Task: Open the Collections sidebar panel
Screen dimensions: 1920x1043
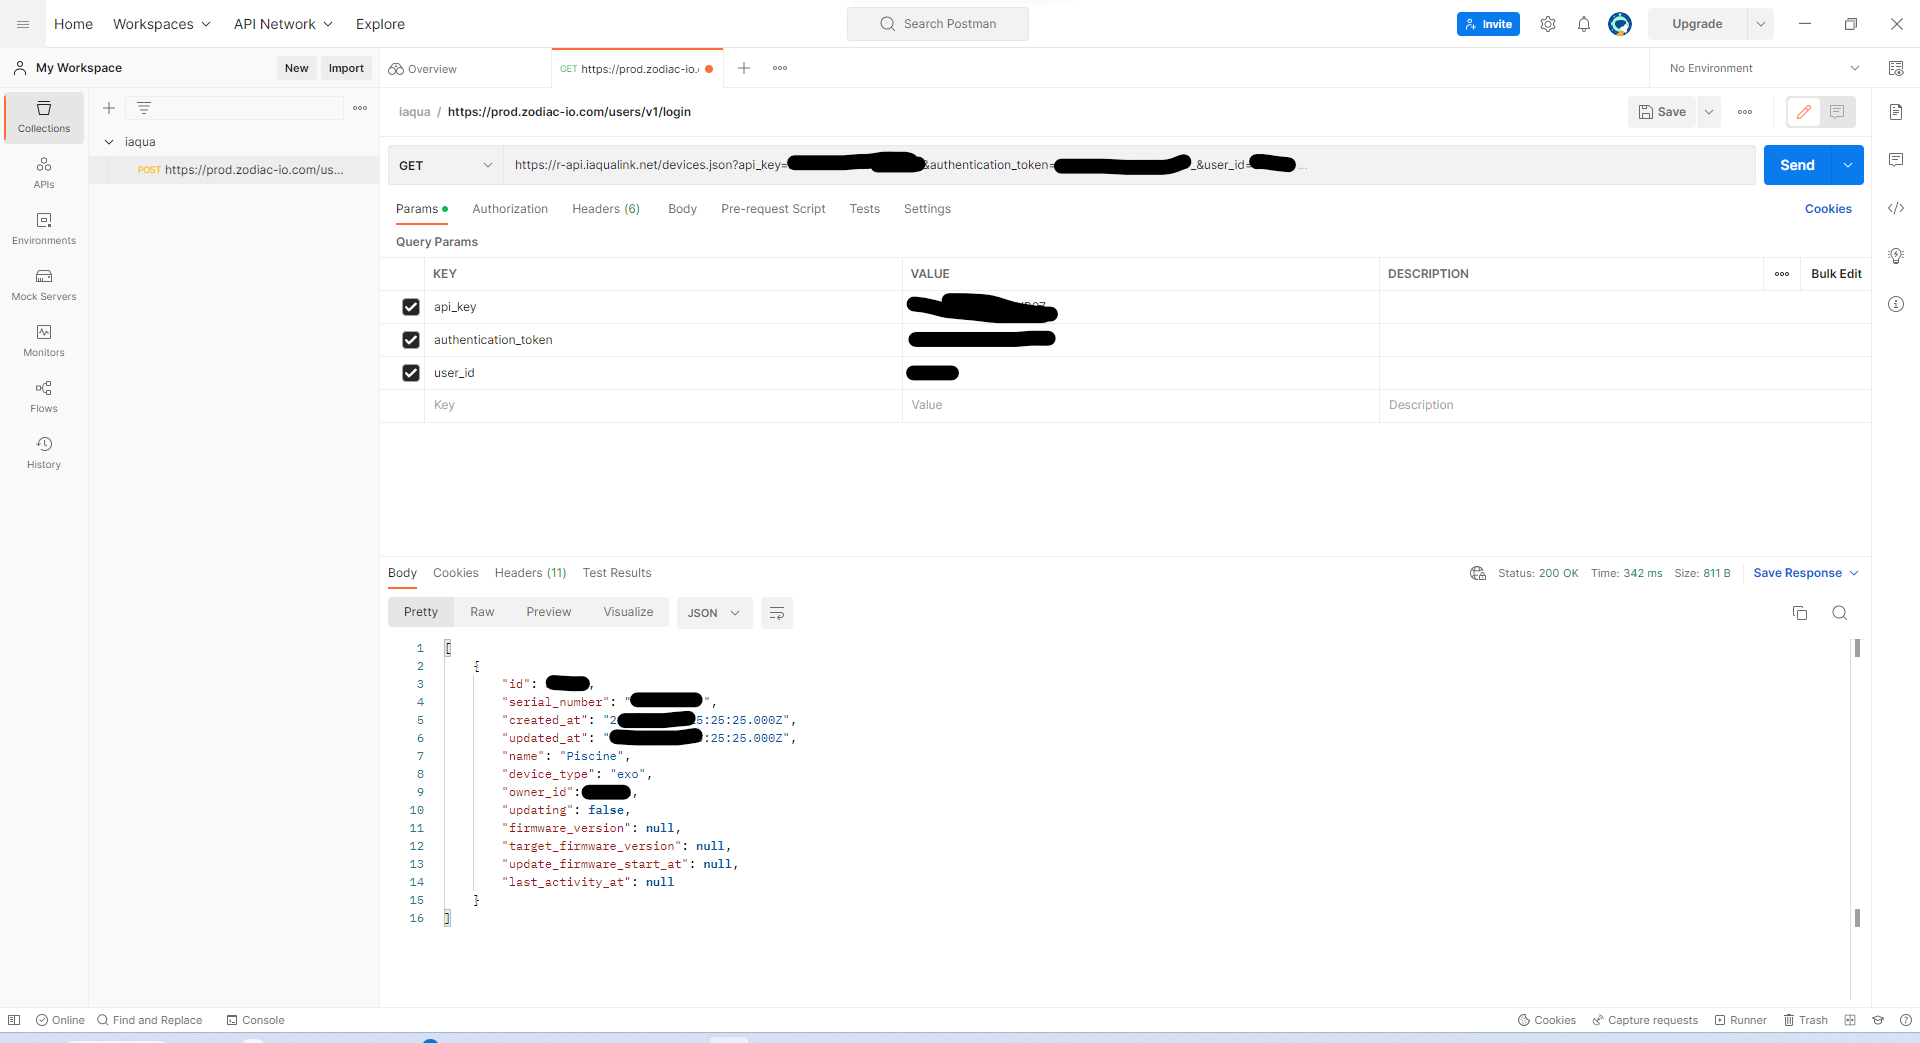Action: click(x=44, y=117)
